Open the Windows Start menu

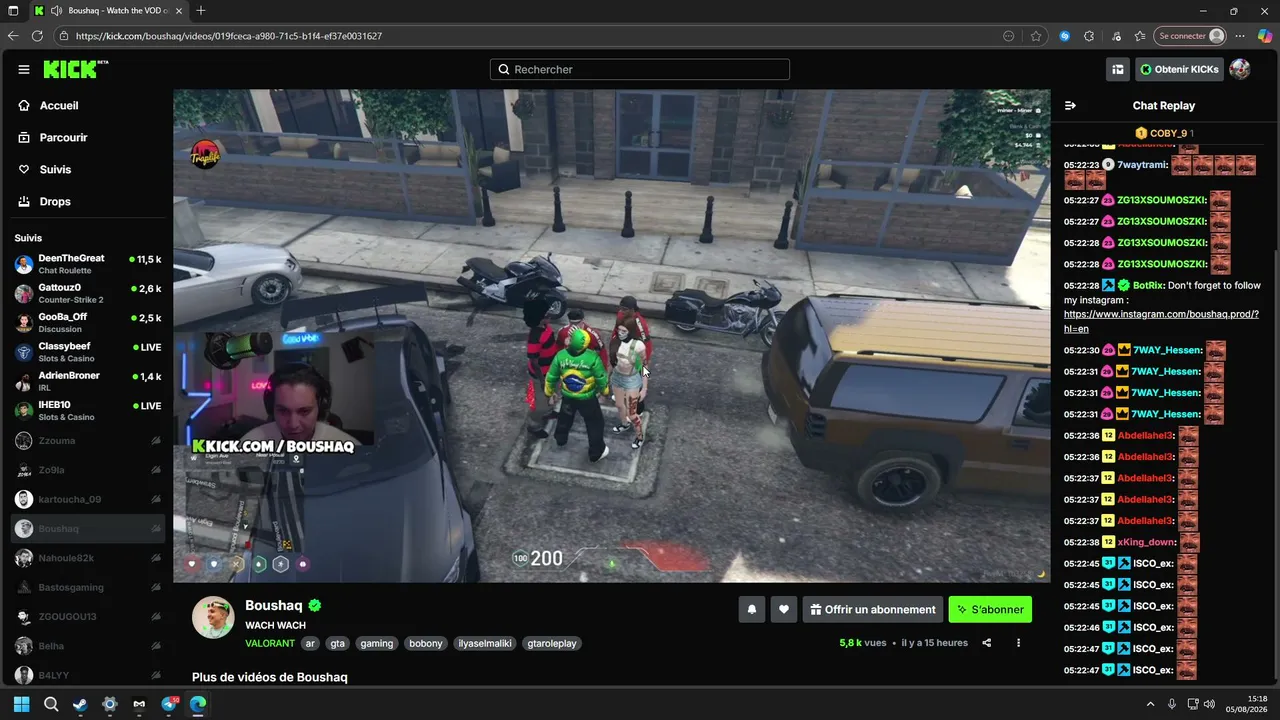click(x=22, y=704)
